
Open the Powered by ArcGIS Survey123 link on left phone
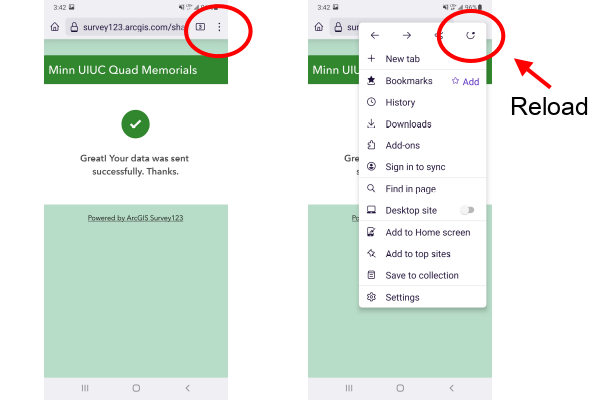click(x=135, y=218)
